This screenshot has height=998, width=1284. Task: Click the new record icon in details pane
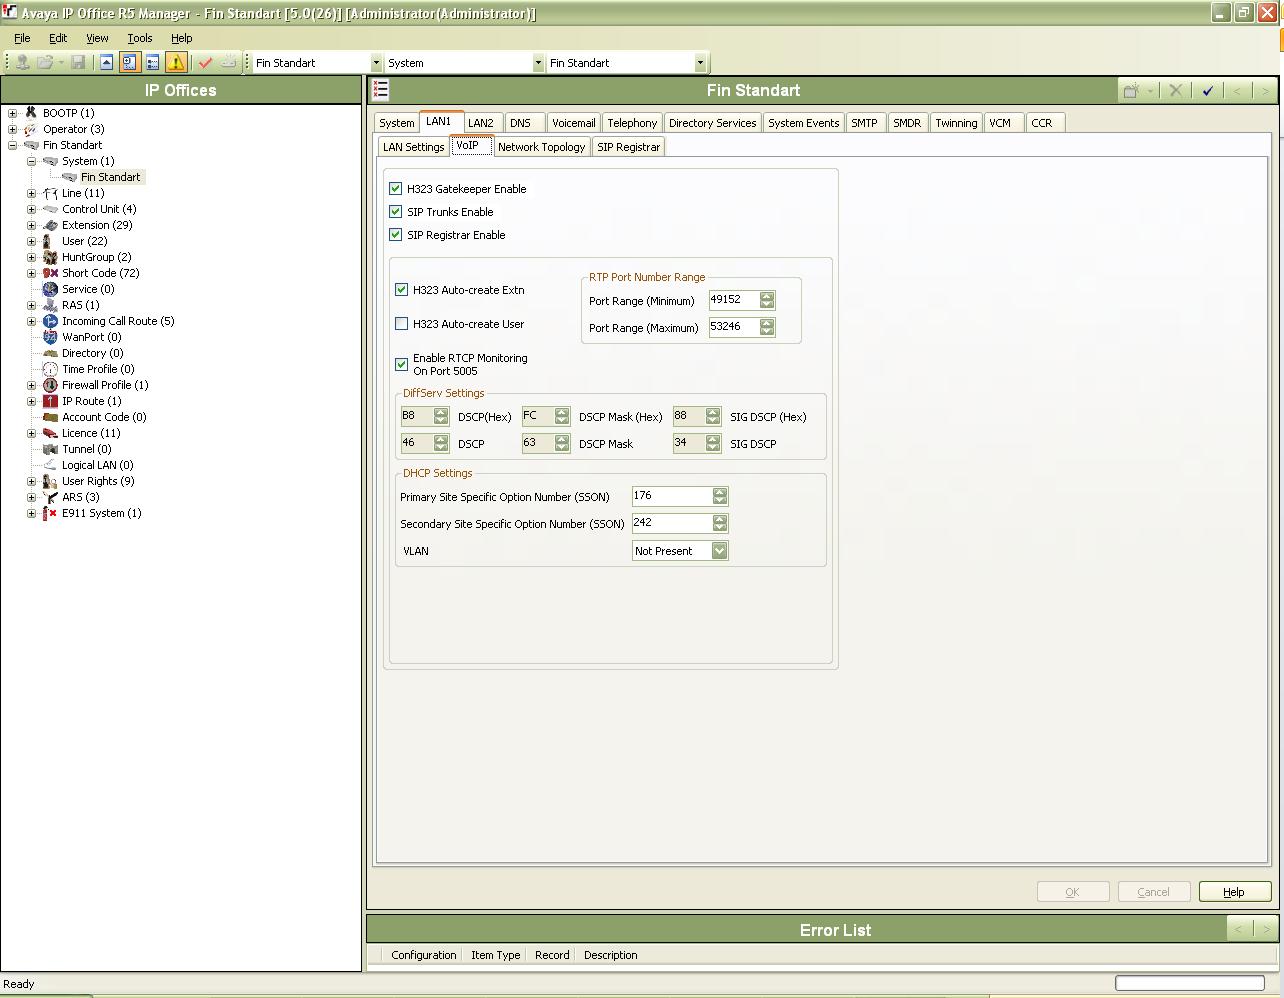(1131, 90)
